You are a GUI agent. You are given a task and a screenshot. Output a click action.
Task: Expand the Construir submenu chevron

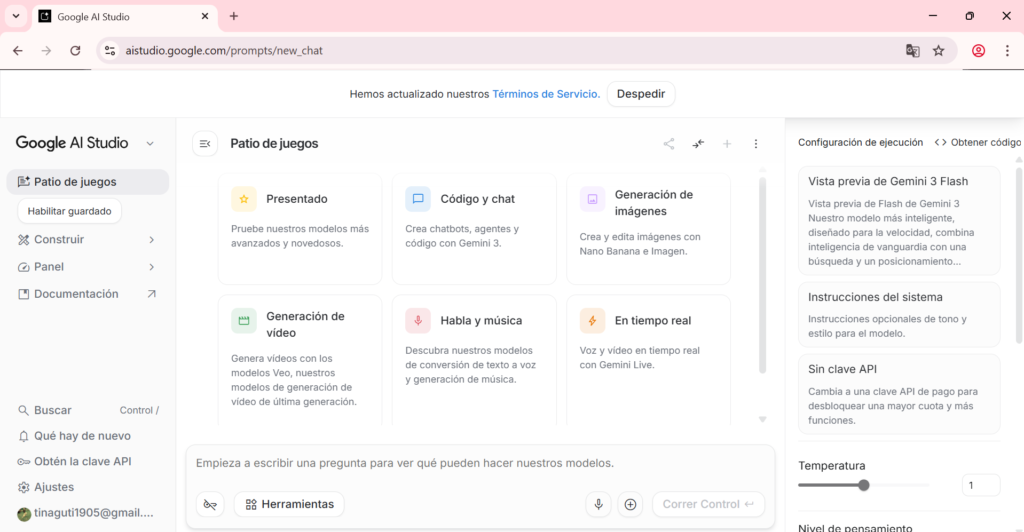point(152,240)
